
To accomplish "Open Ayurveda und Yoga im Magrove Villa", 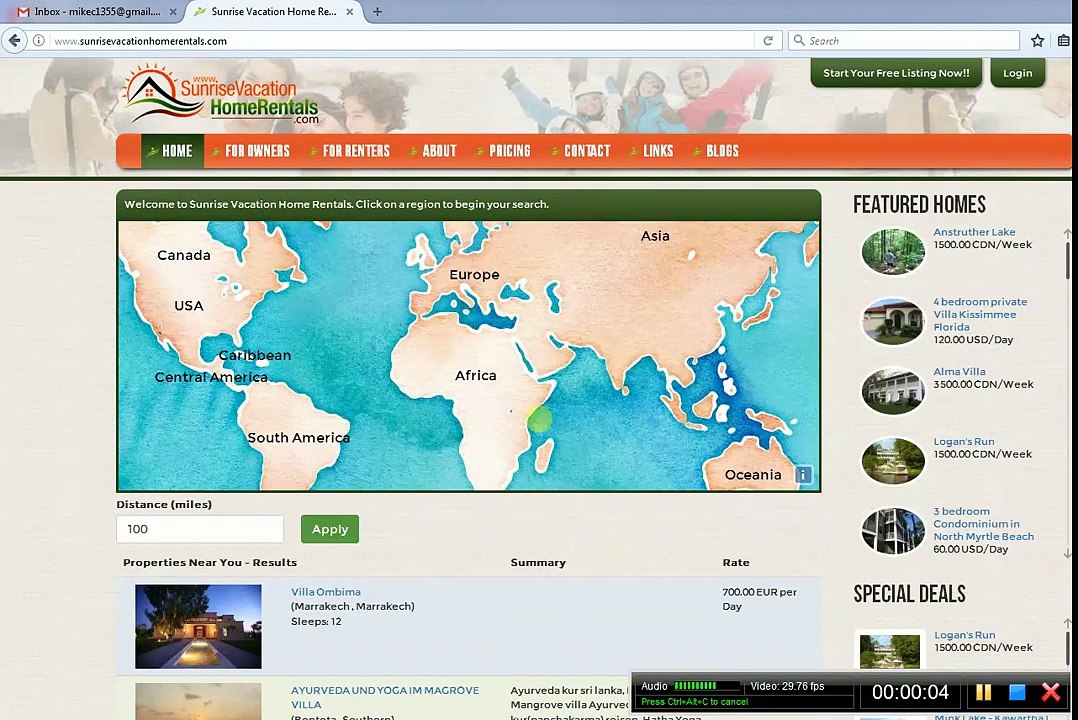I will coord(385,697).
